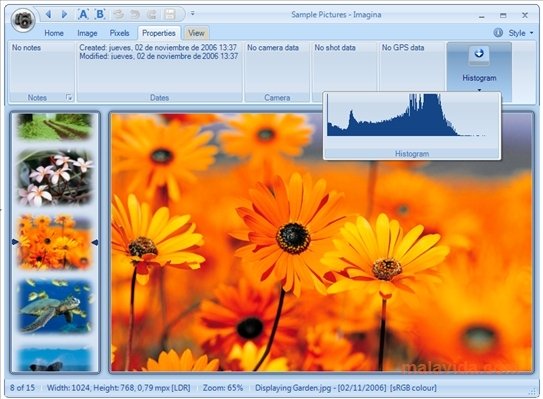Click the window resize grip in status bar

532,391
